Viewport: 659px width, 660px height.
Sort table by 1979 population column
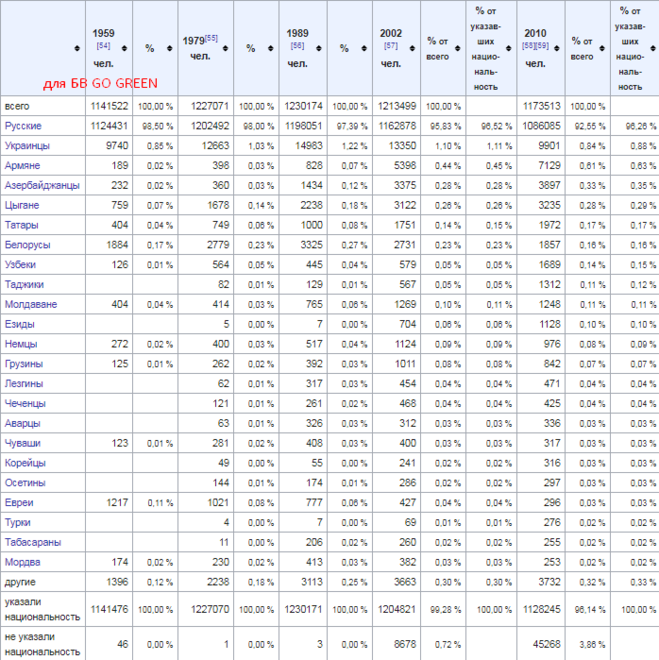pyautogui.click(x=226, y=48)
